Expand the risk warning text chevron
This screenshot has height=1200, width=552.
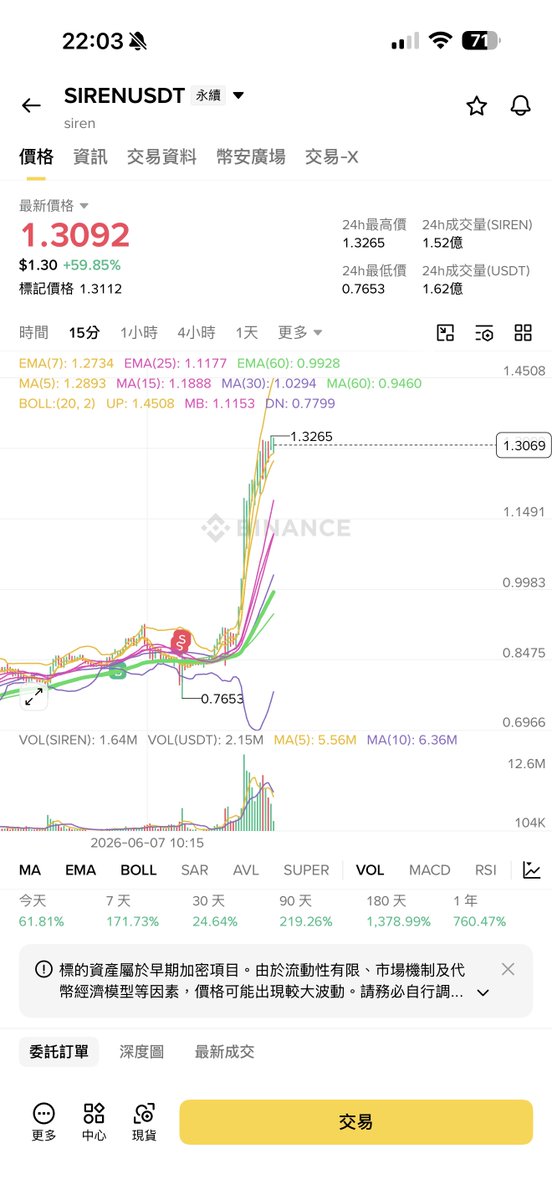point(483,993)
